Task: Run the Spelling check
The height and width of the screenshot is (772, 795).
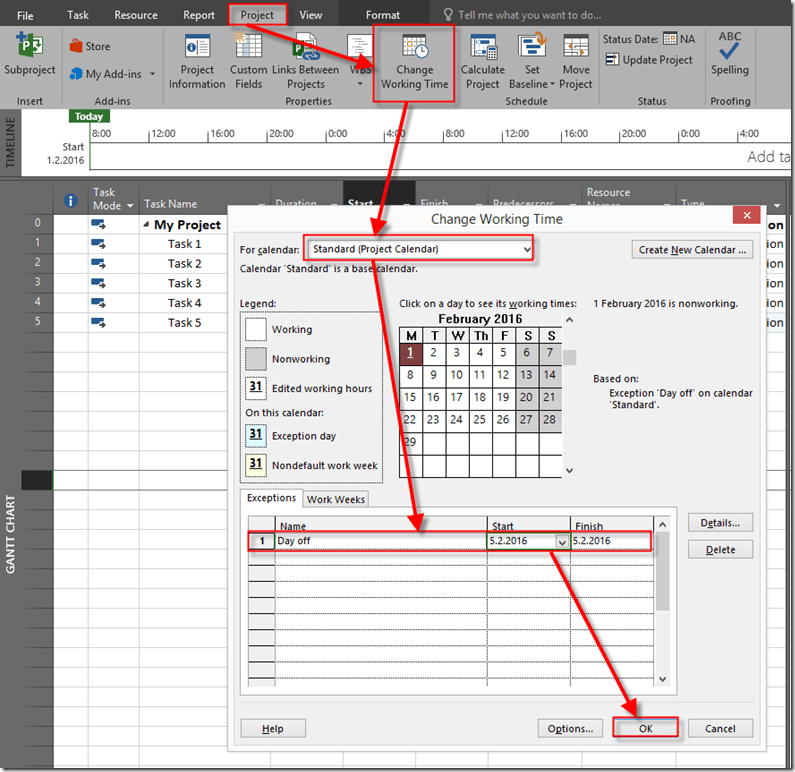Action: 730,55
